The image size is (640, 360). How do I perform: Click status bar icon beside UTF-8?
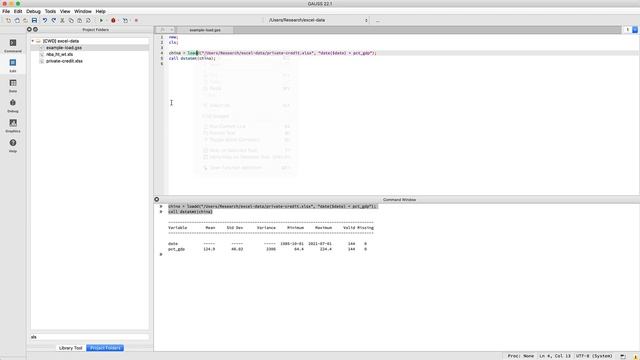[623, 356]
